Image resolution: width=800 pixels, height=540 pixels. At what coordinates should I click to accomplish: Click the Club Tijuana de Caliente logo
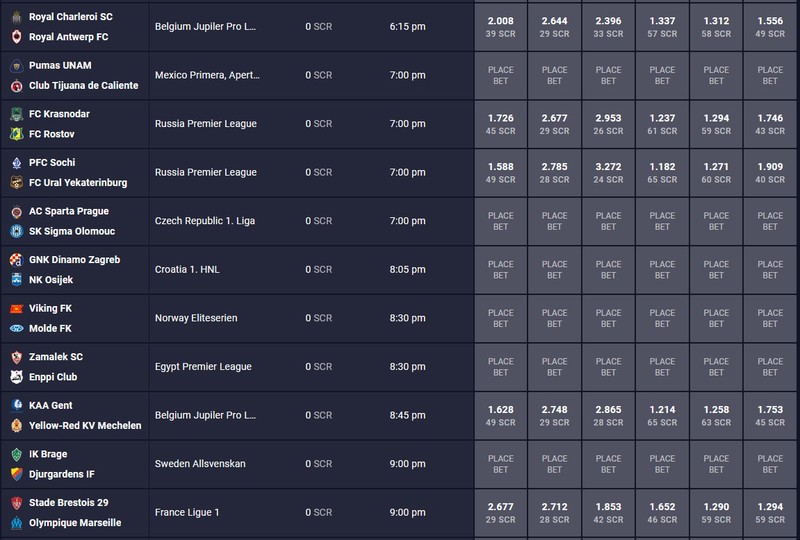coord(16,85)
